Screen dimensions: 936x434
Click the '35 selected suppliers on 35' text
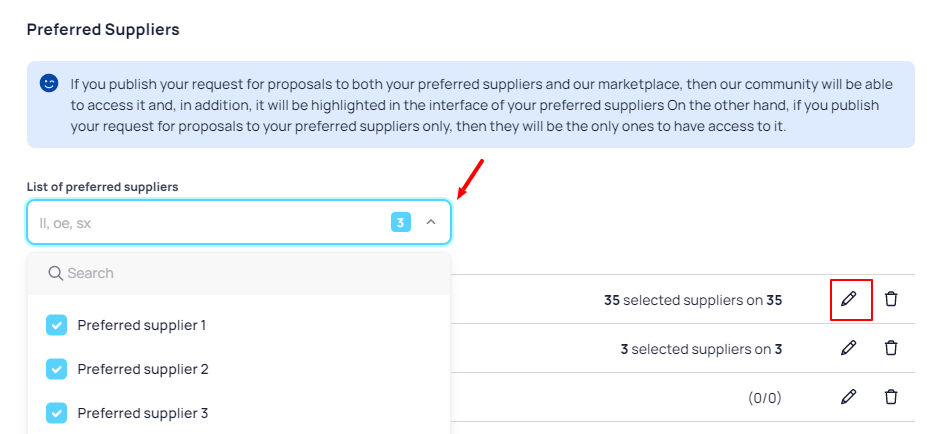coord(693,300)
